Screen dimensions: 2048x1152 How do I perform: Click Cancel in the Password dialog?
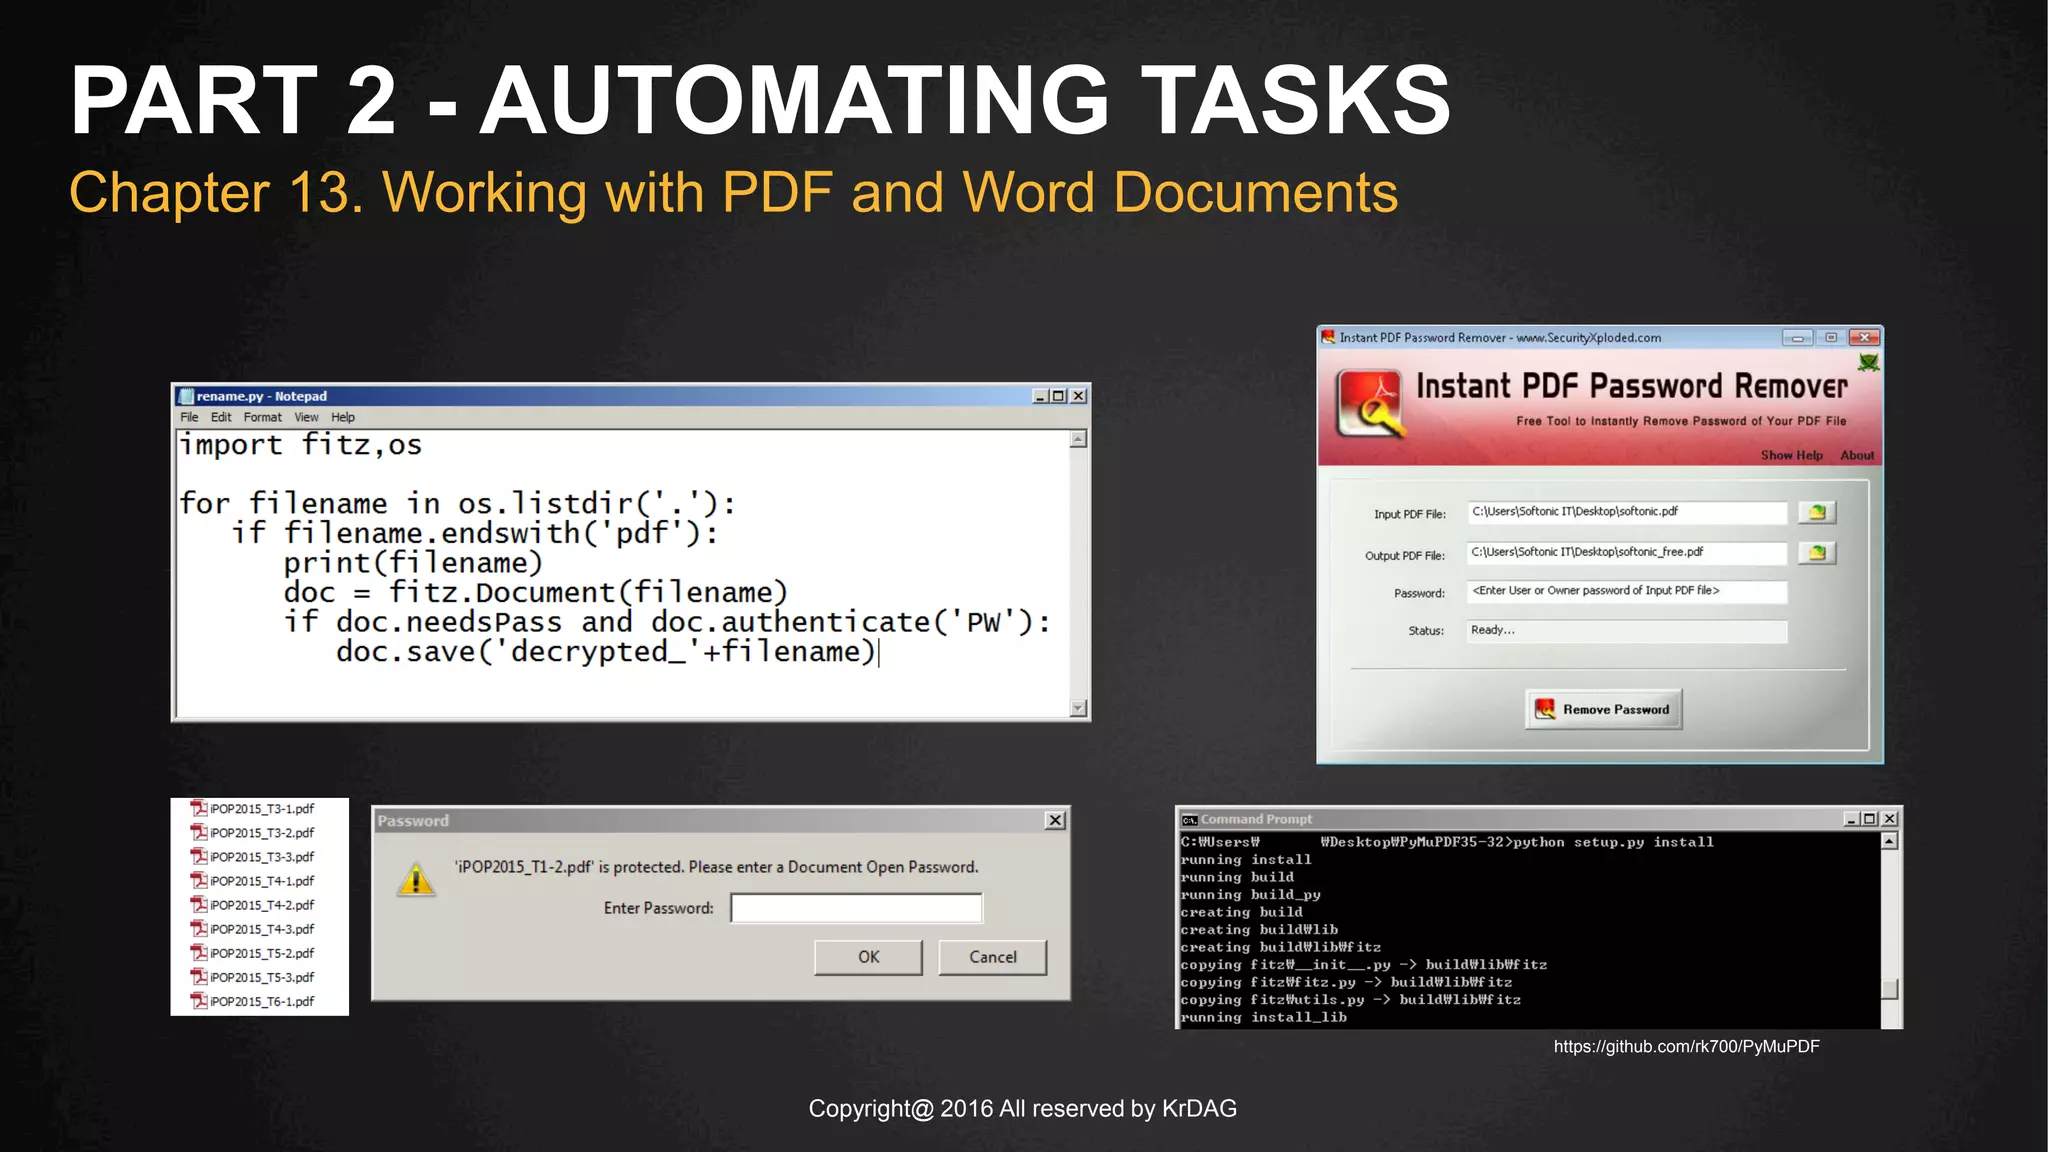pos(992,957)
